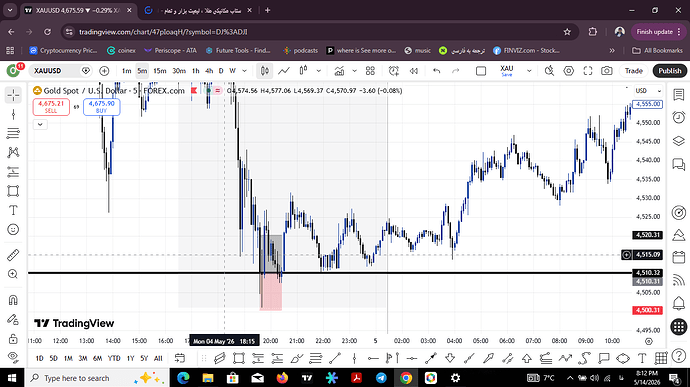690x387 pixels.
Task: Take a chart snapshot with camera icon
Action: click(x=607, y=71)
